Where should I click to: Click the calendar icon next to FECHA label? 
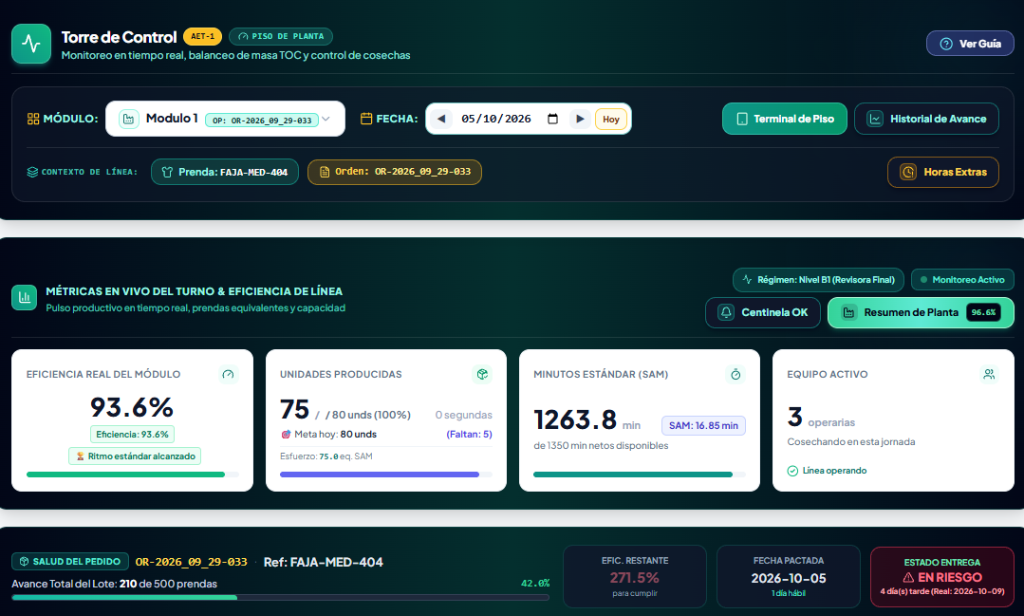tap(366, 118)
